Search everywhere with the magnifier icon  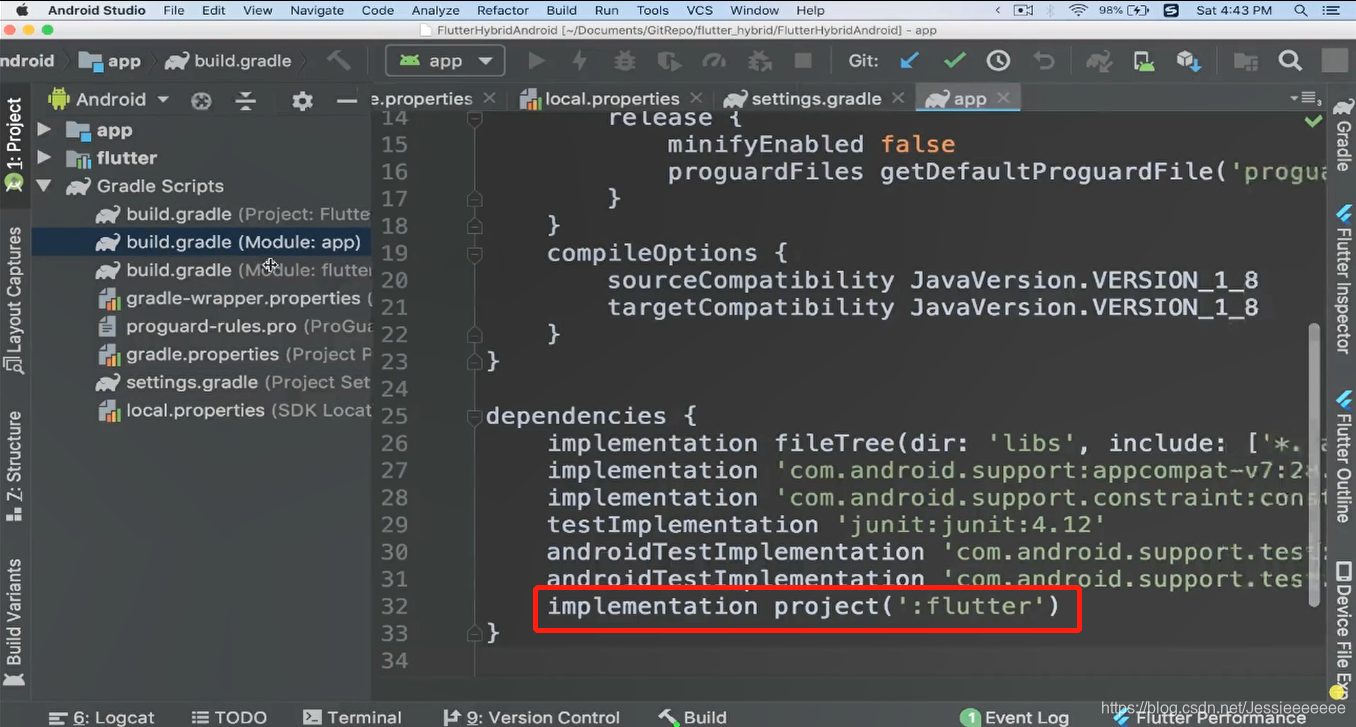(1290, 61)
